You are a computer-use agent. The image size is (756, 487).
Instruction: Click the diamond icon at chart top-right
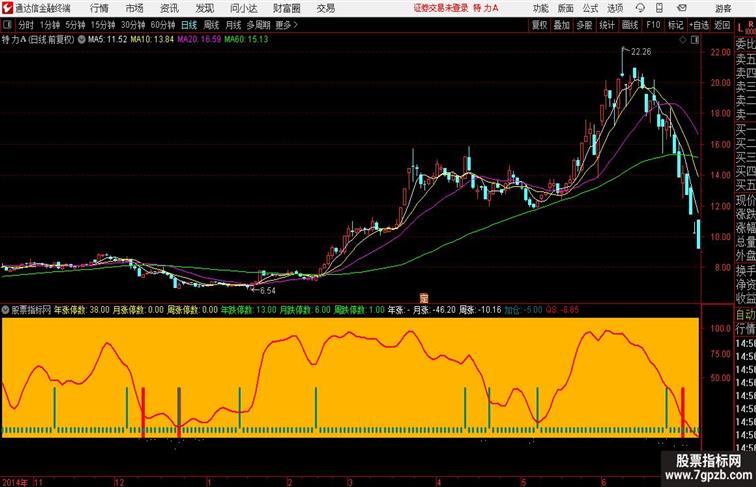tap(683, 40)
